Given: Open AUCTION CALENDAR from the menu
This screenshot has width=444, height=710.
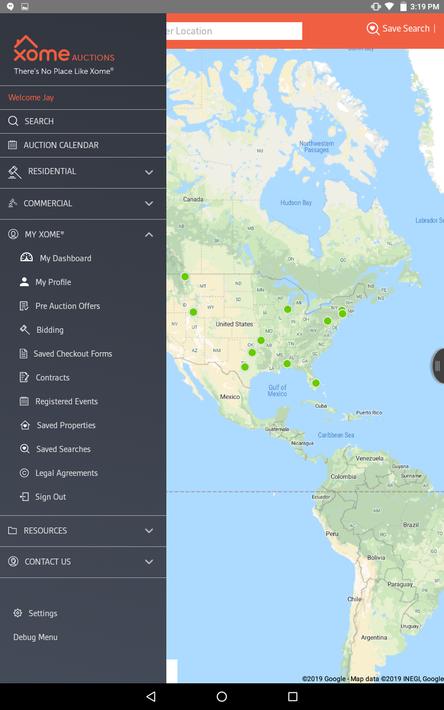Looking at the screenshot, I should click(x=83, y=145).
